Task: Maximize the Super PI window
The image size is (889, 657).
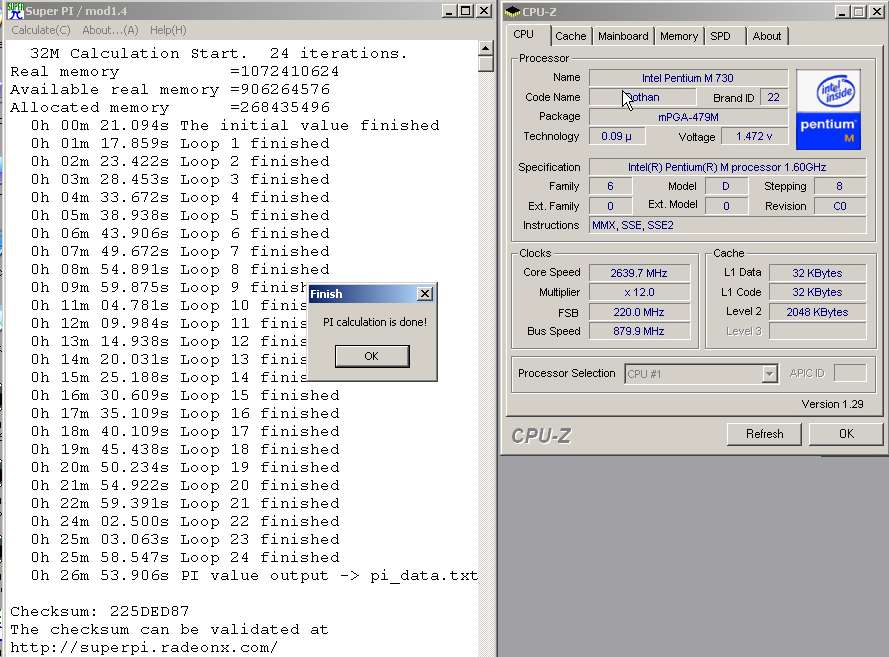Action: click(466, 11)
